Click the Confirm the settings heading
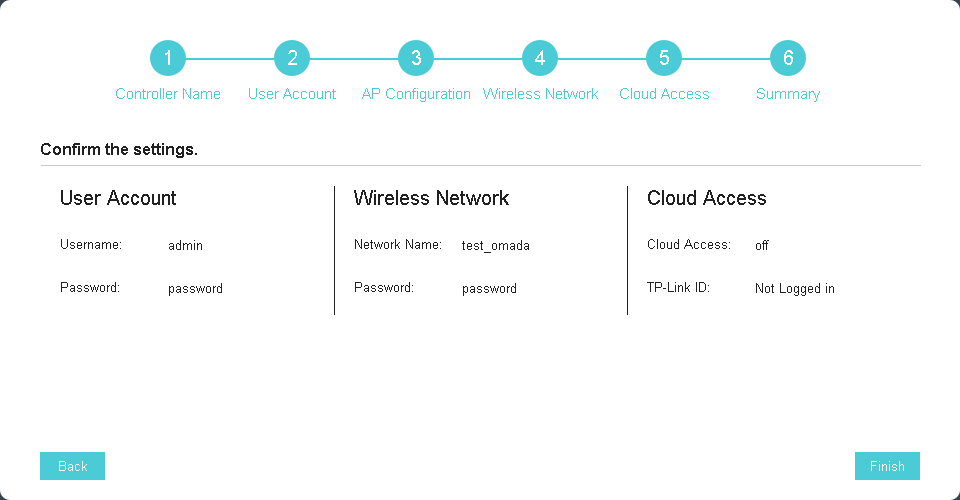The image size is (960, 500). tap(119, 150)
